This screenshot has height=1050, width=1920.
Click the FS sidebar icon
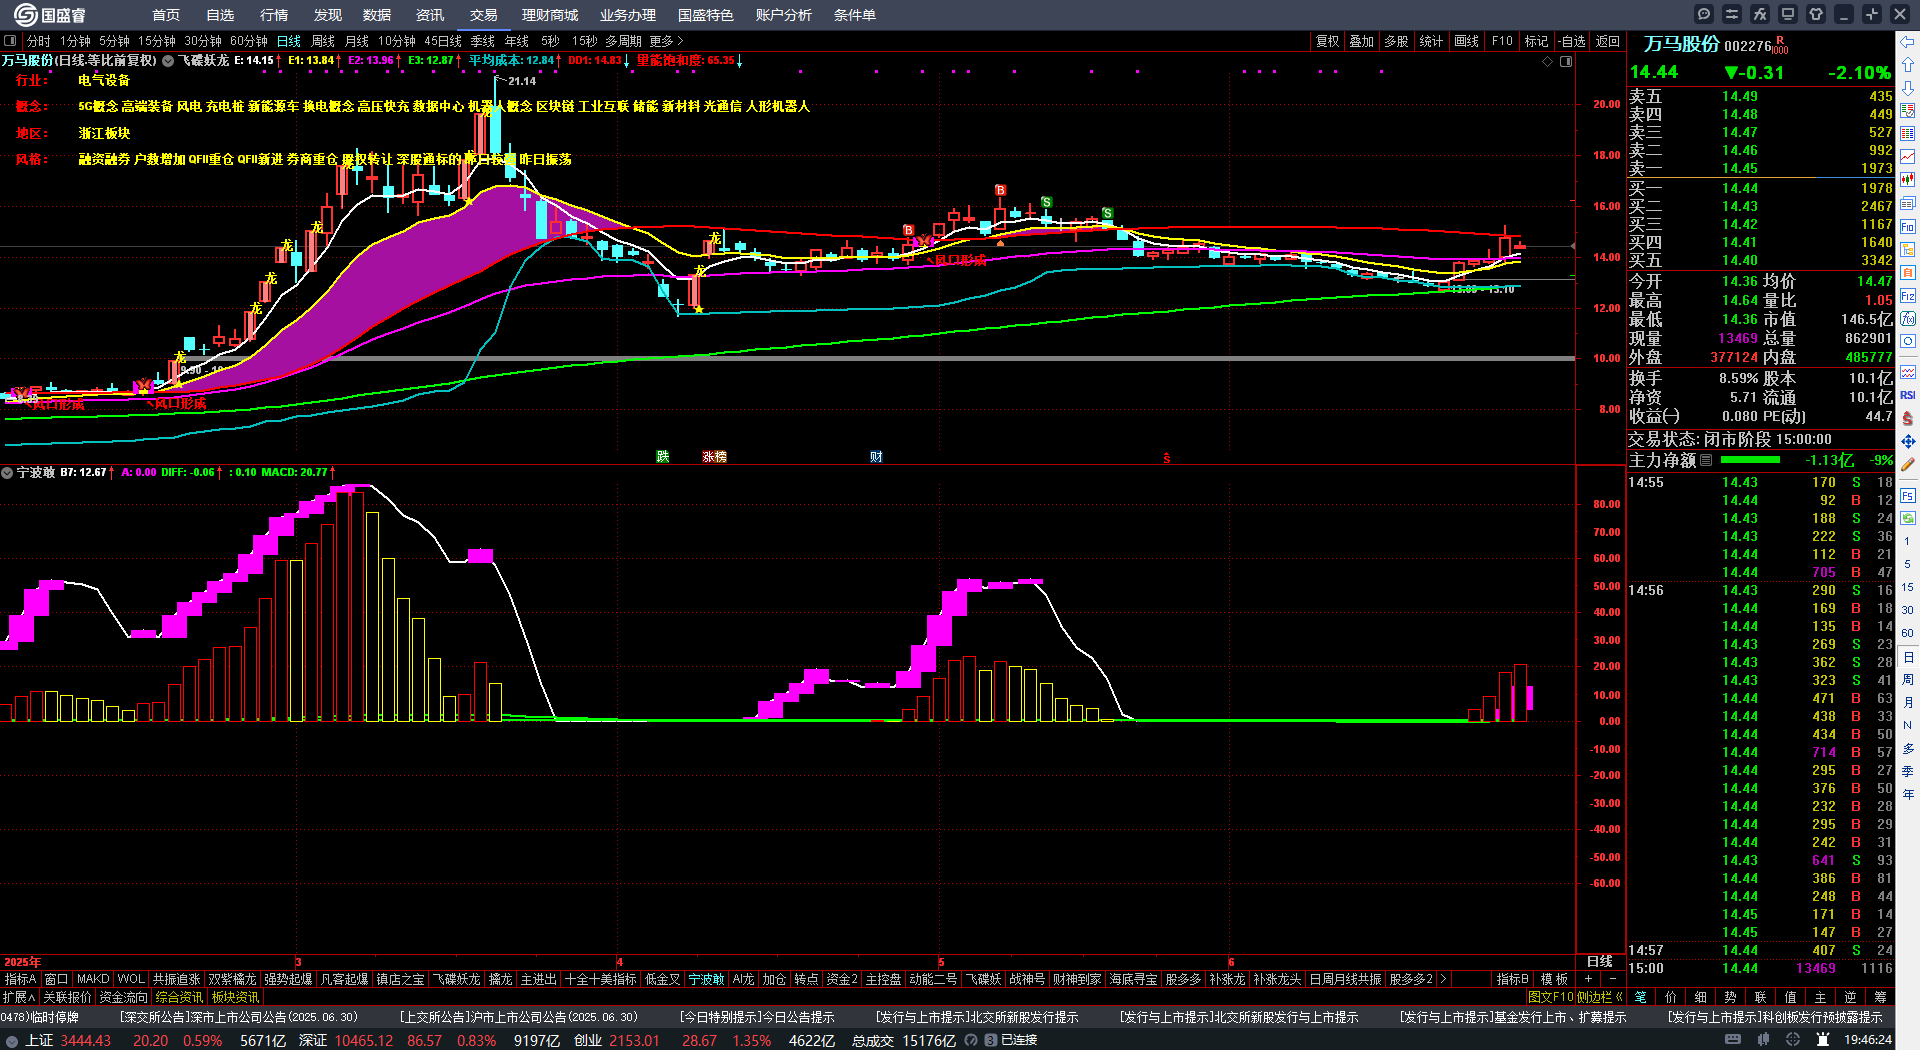coord(1908,496)
